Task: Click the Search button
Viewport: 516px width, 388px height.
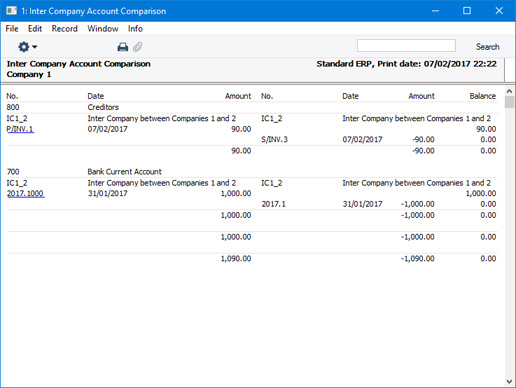Action: pos(488,47)
